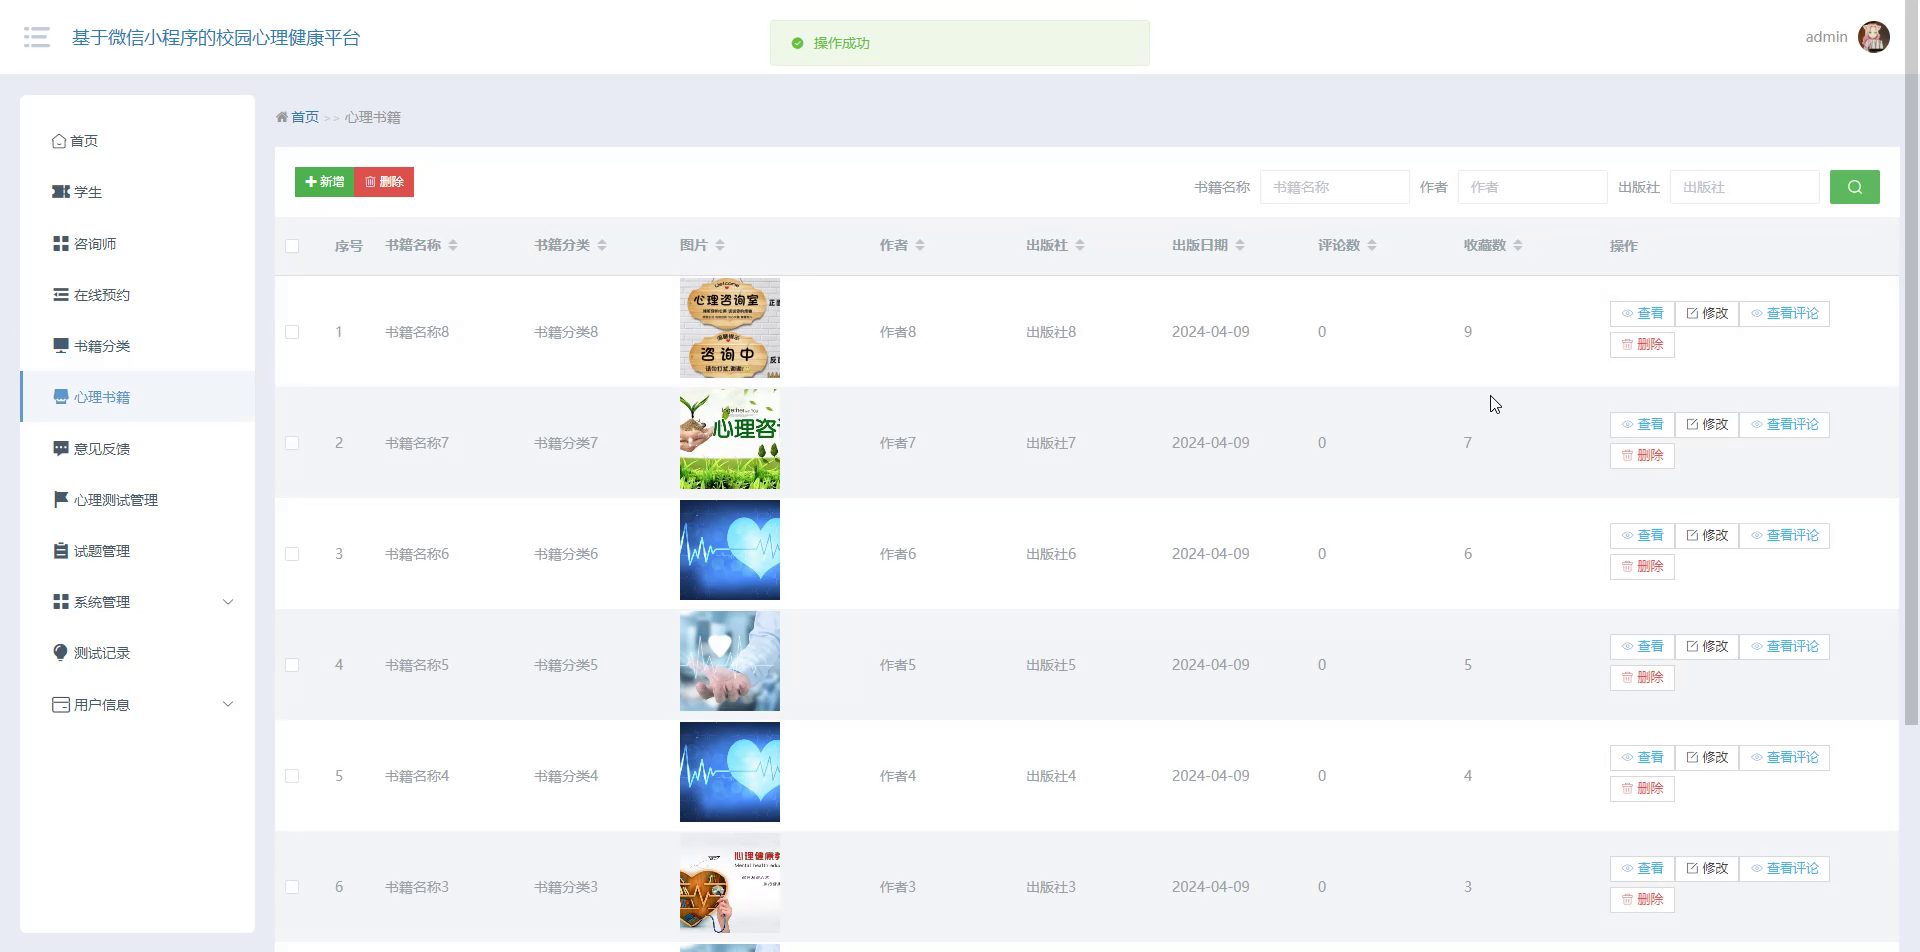Expand the 系统管理 submenu chevron
The height and width of the screenshot is (952, 1920).
228,602
